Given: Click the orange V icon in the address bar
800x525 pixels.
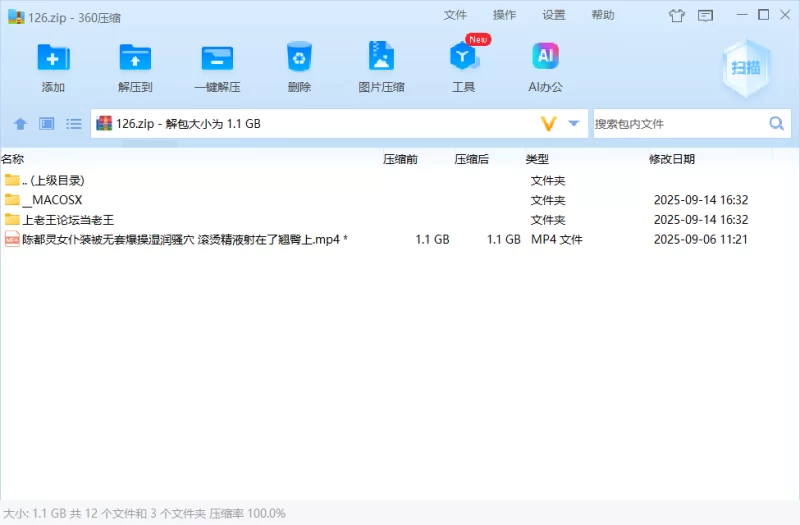Looking at the screenshot, I should (x=548, y=123).
